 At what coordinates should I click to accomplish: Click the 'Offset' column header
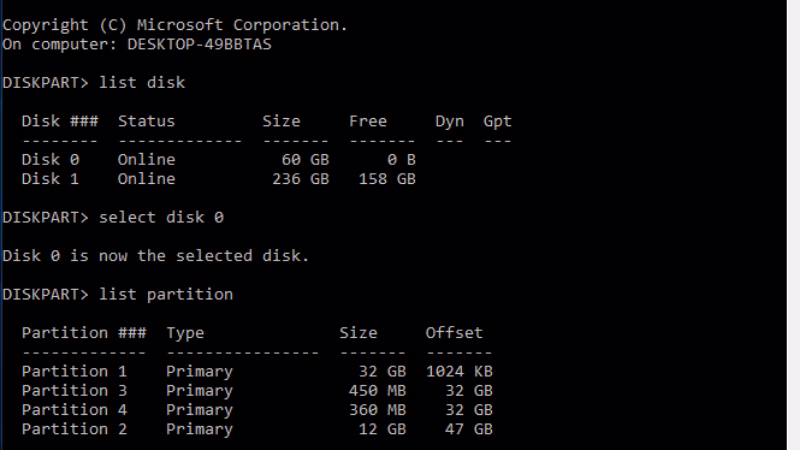(454, 333)
